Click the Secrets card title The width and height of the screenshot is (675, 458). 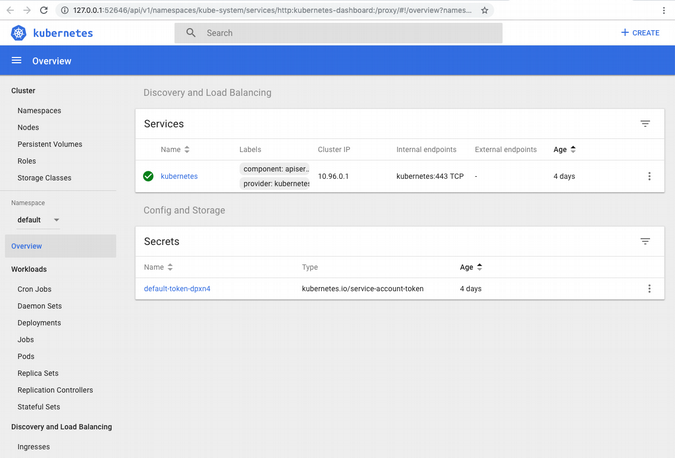click(x=161, y=241)
